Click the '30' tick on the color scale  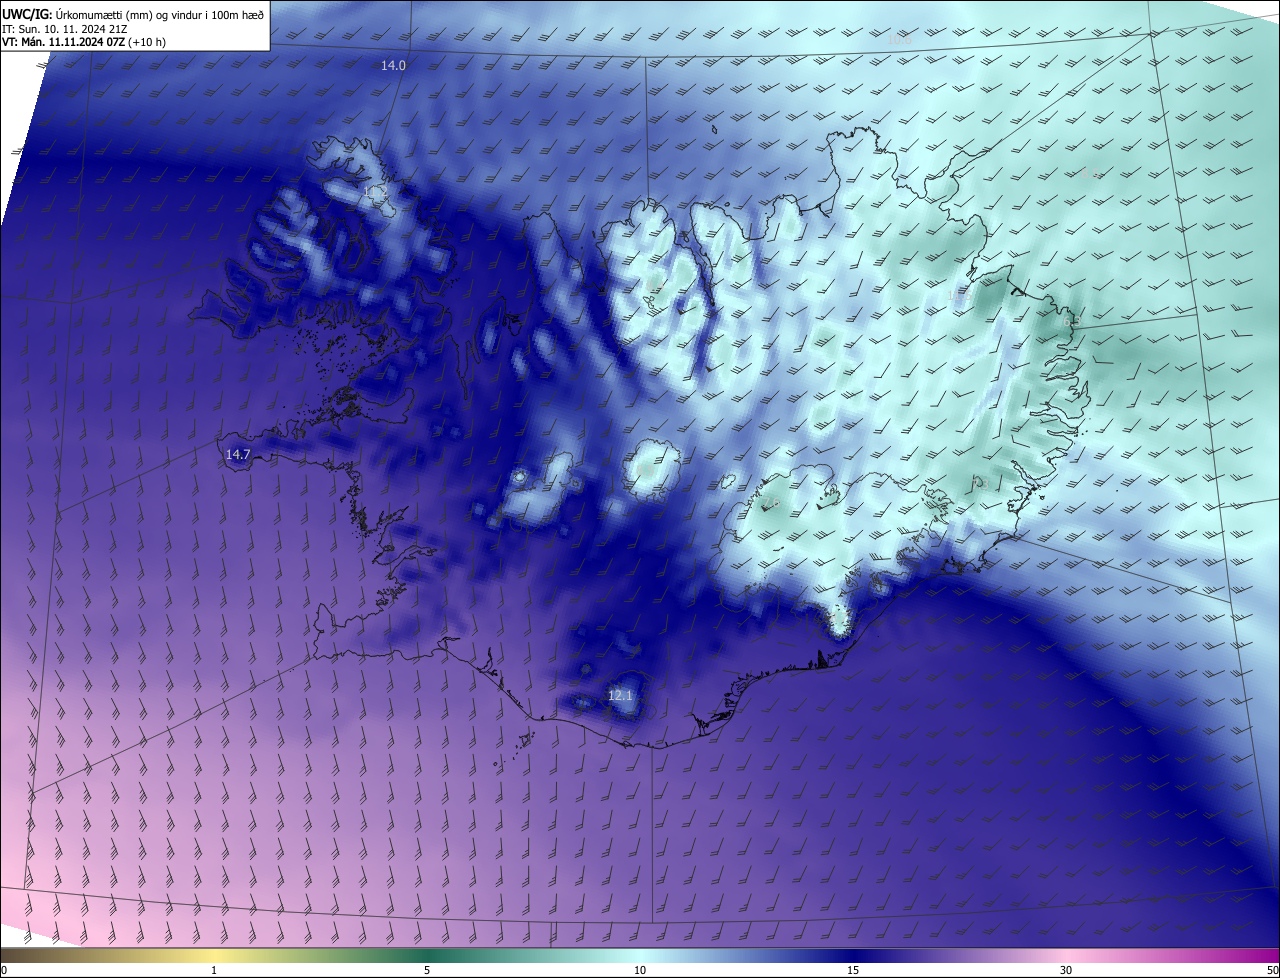tap(1066, 970)
